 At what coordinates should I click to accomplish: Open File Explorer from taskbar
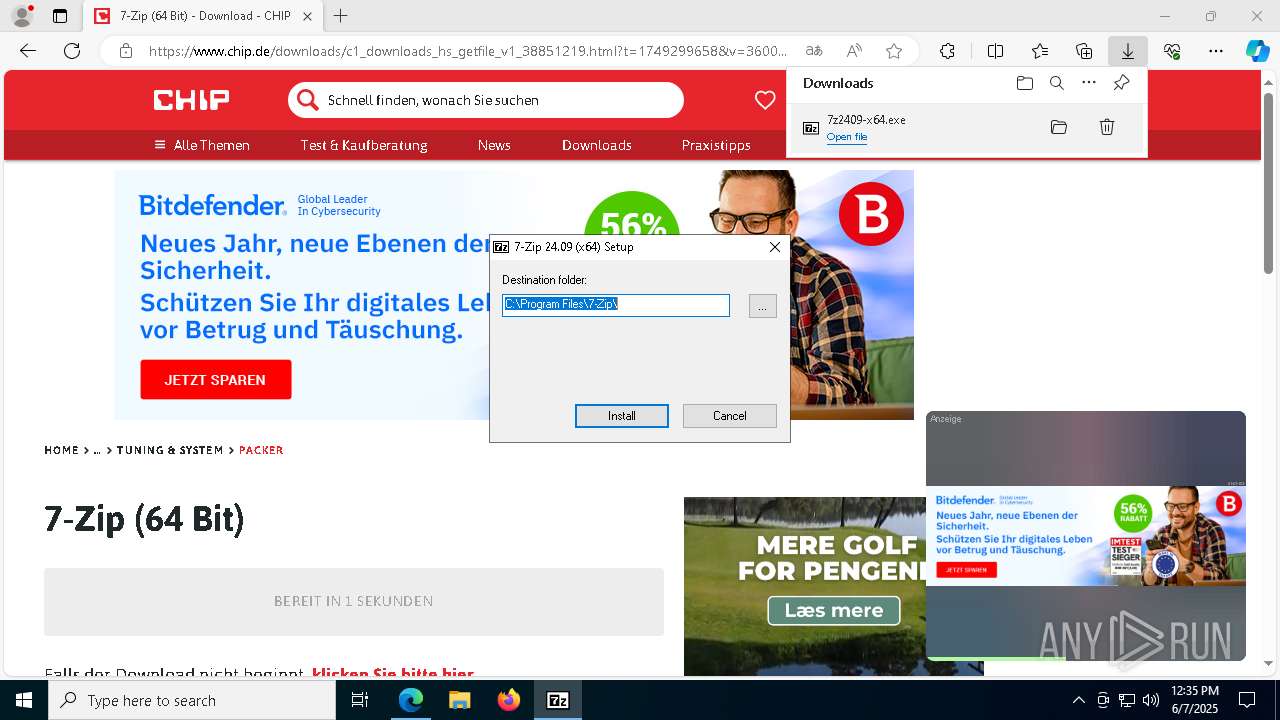459,700
